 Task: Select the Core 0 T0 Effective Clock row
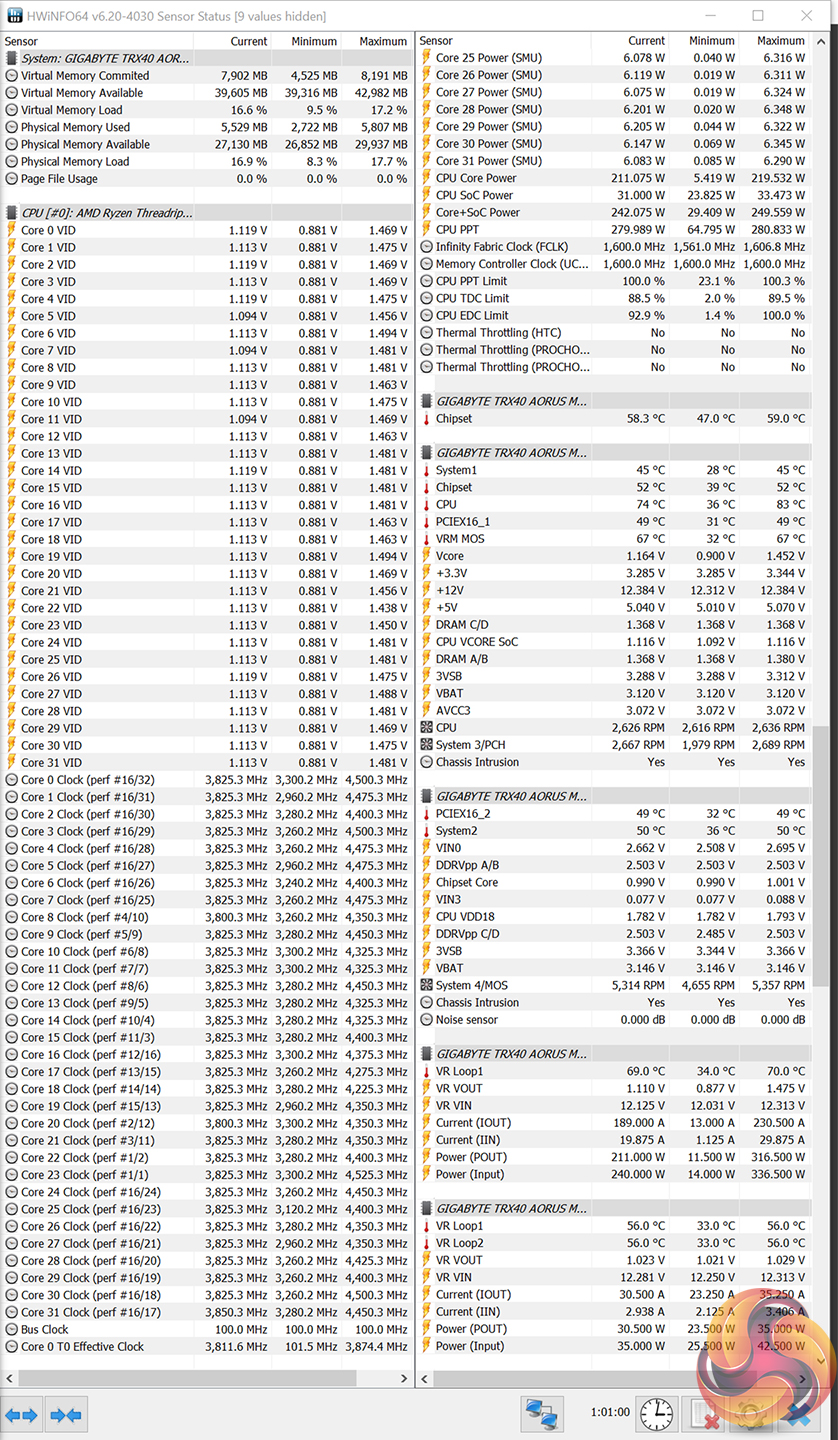pos(207,1347)
